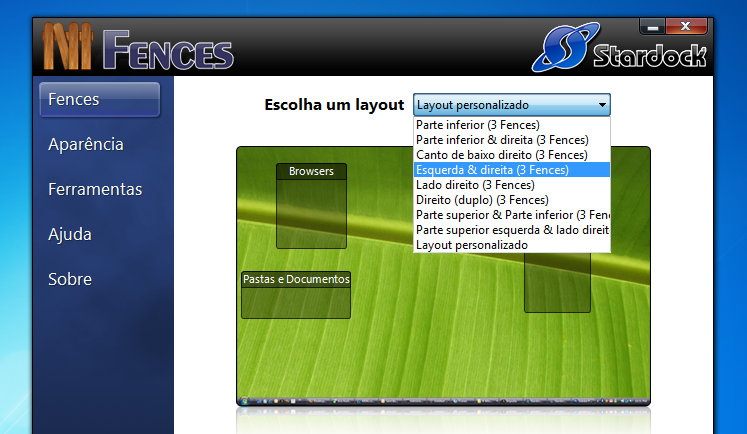Choose Lado direito (3 Fences) option

(512, 185)
